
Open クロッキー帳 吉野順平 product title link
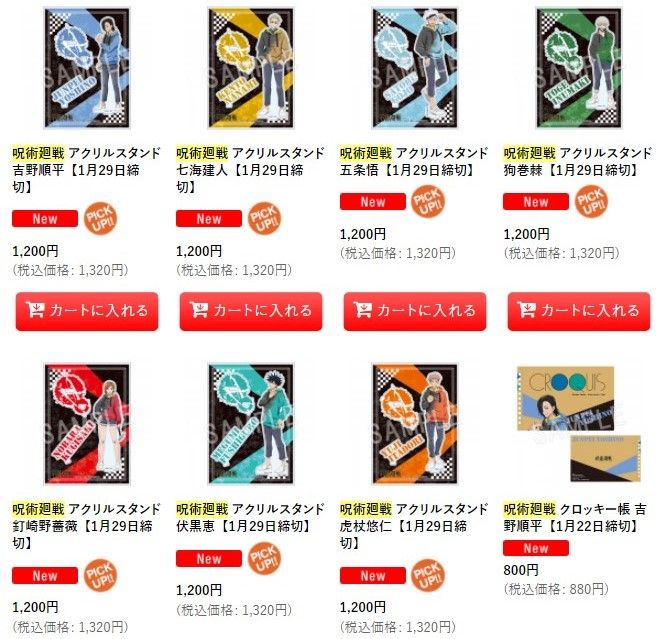[575, 517]
